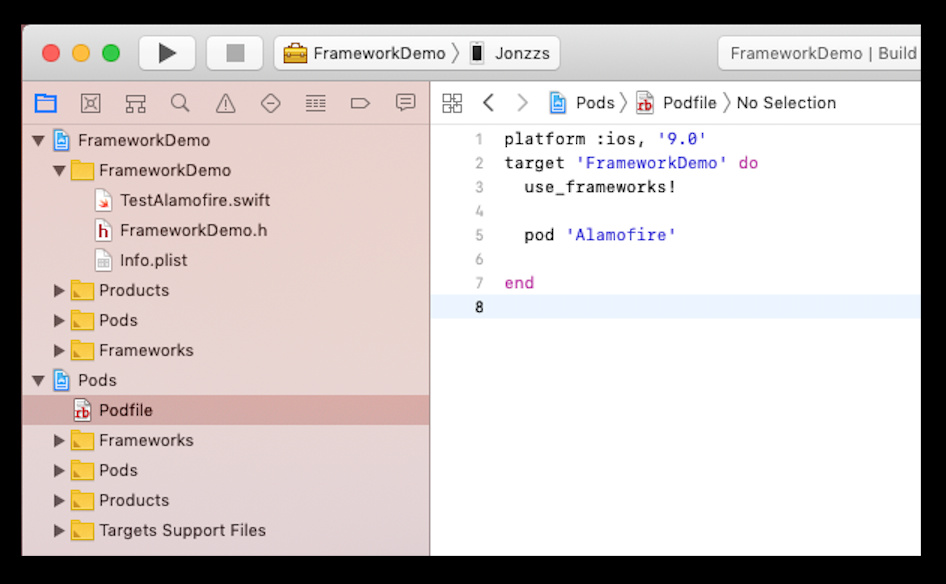Expand the Targets Support Files folder
Screen dimensions: 946x584
click(x=59, y=531)
